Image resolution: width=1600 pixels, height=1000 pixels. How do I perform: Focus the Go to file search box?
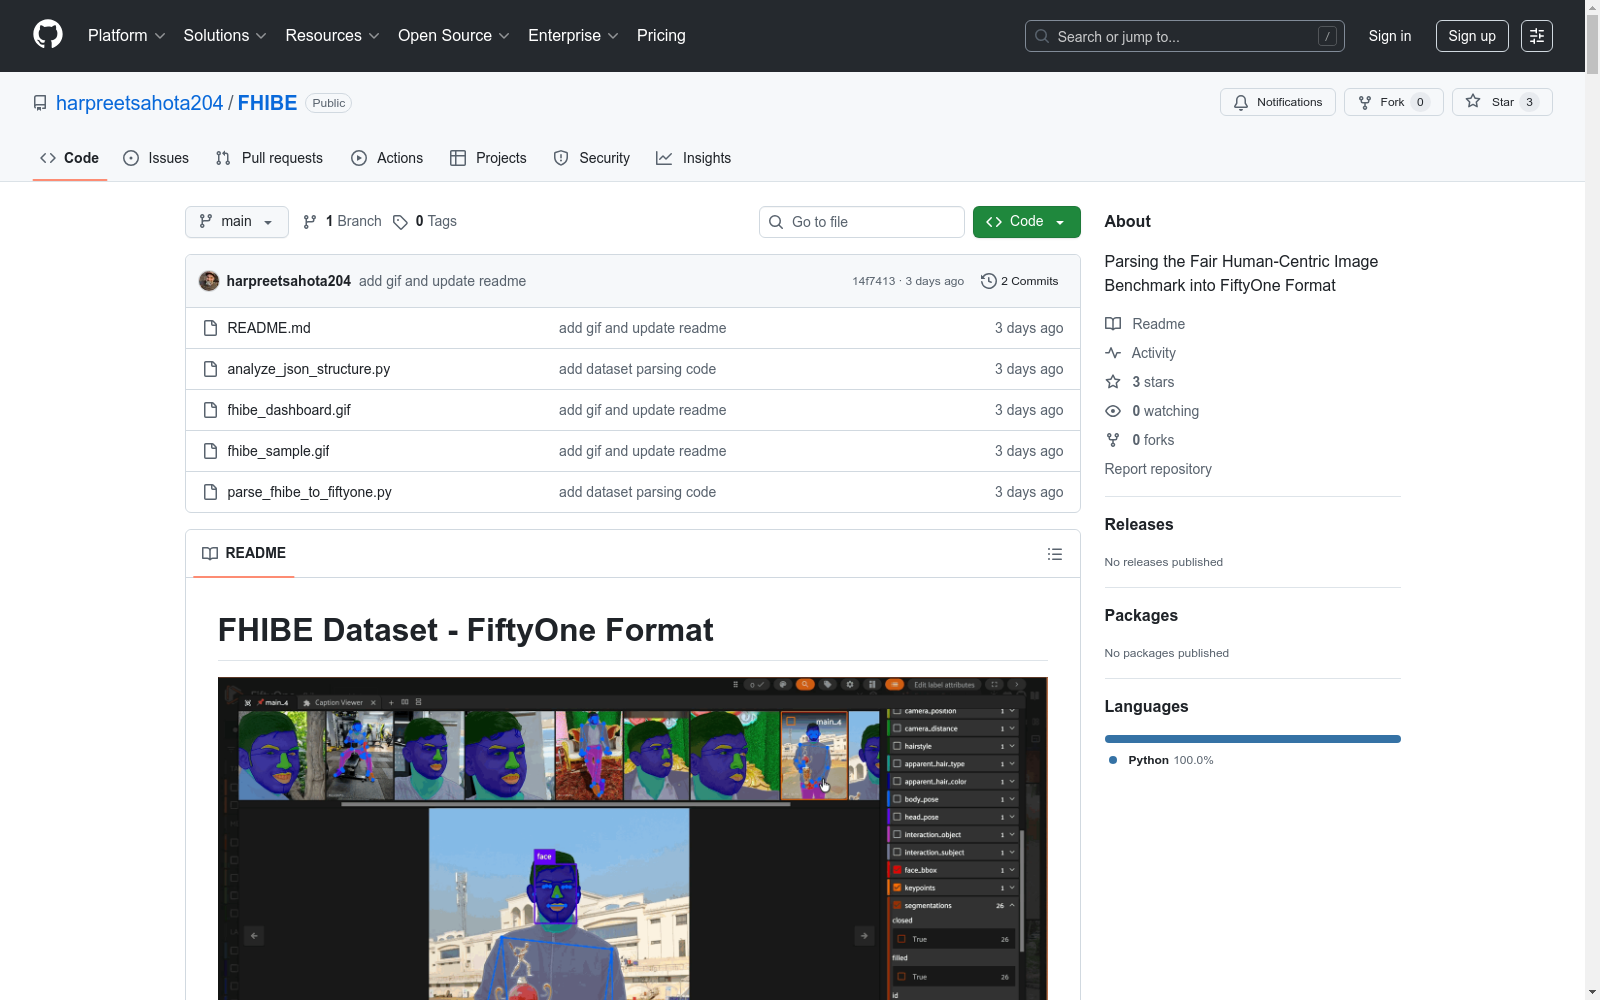862,222
